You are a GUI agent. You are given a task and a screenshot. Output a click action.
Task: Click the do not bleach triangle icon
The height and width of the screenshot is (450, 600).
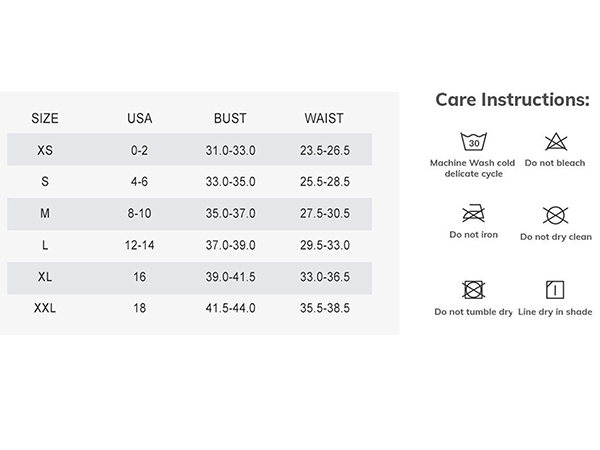pos(556,142)
